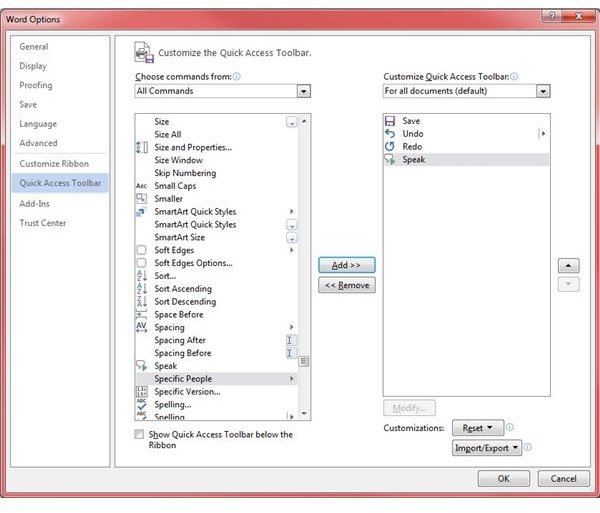The height and width of the screenshot is (513, 600).
Task: Open the Choose commands from dropdown
Action: [303, 91]
